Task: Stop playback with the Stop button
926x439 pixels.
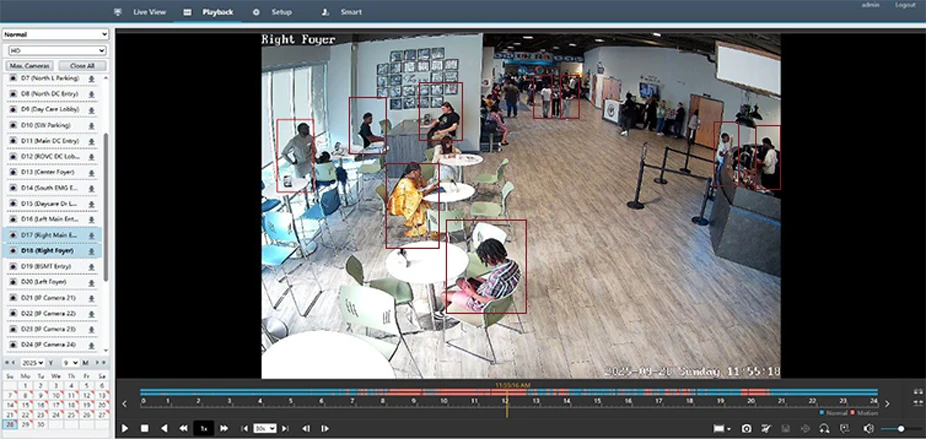Action: click(x=144, y=428)
